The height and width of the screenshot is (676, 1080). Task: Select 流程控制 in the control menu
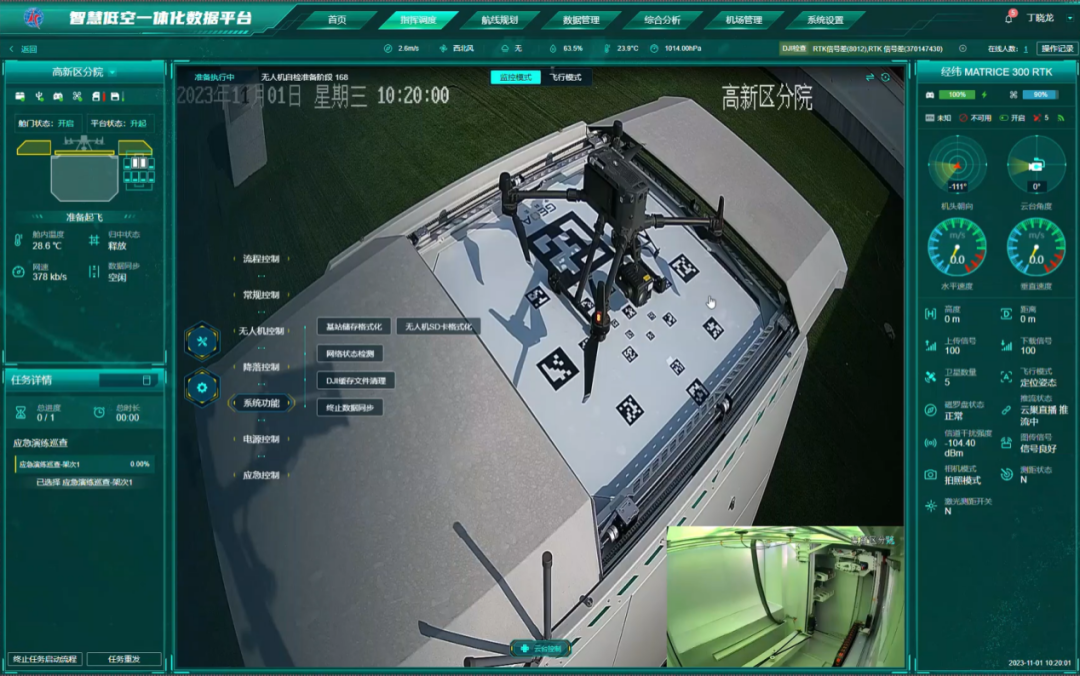[x=261, y=259]
